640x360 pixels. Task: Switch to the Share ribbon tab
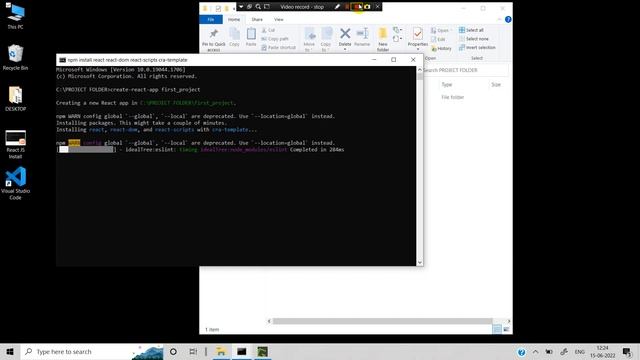[257, 20]
